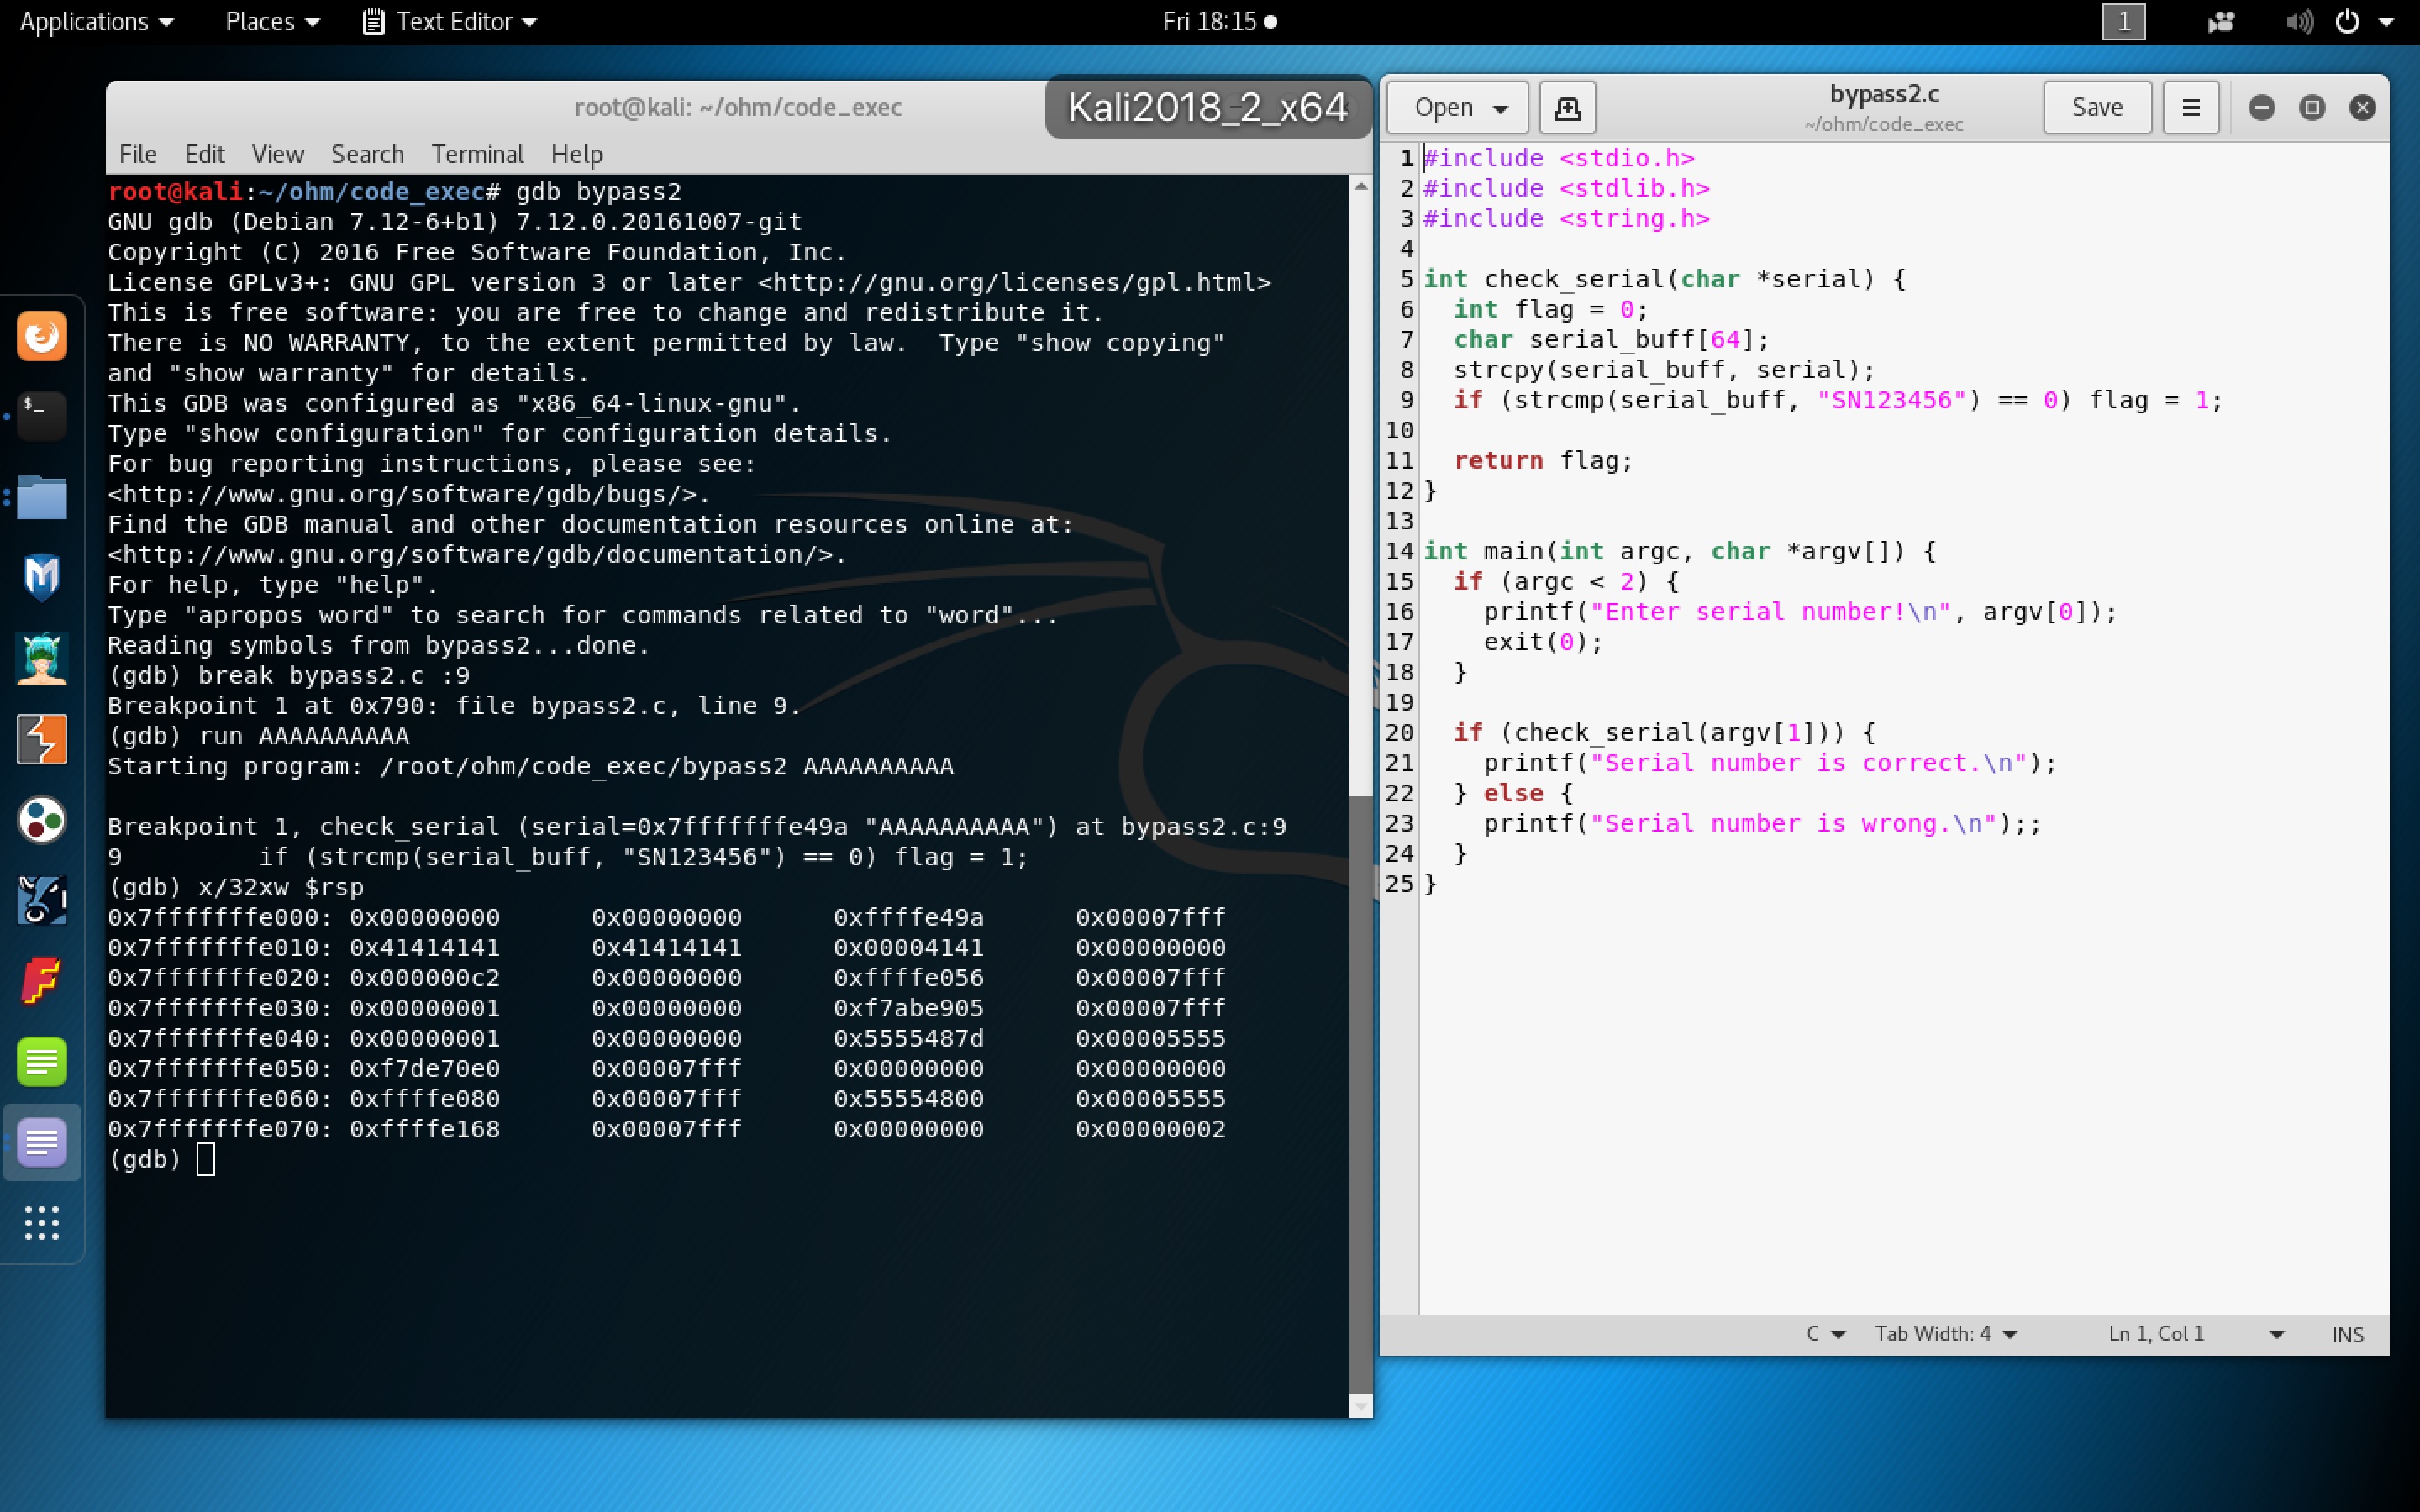Image resolution: width=2420 pixels, height=1512 pixels.
Task: Launch the Terminal from the dock
Action: tap(41, 417)
